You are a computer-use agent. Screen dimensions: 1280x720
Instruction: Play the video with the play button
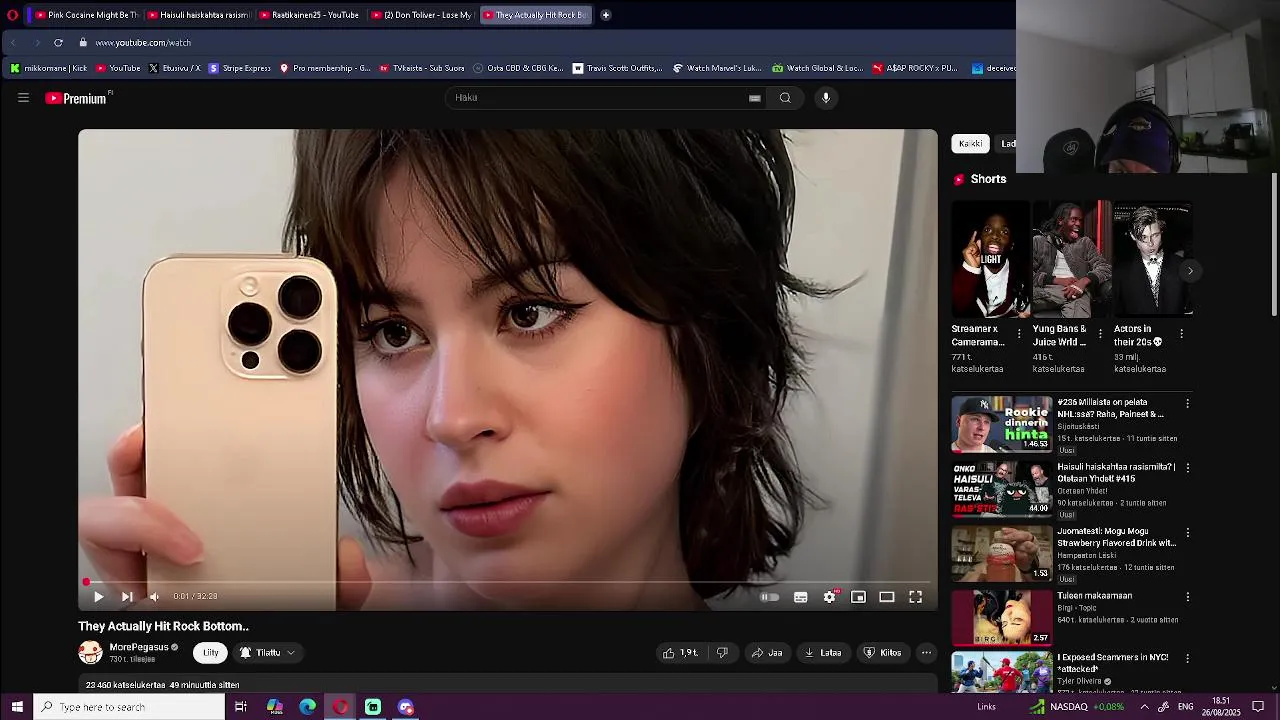click(x=98, y=597)
